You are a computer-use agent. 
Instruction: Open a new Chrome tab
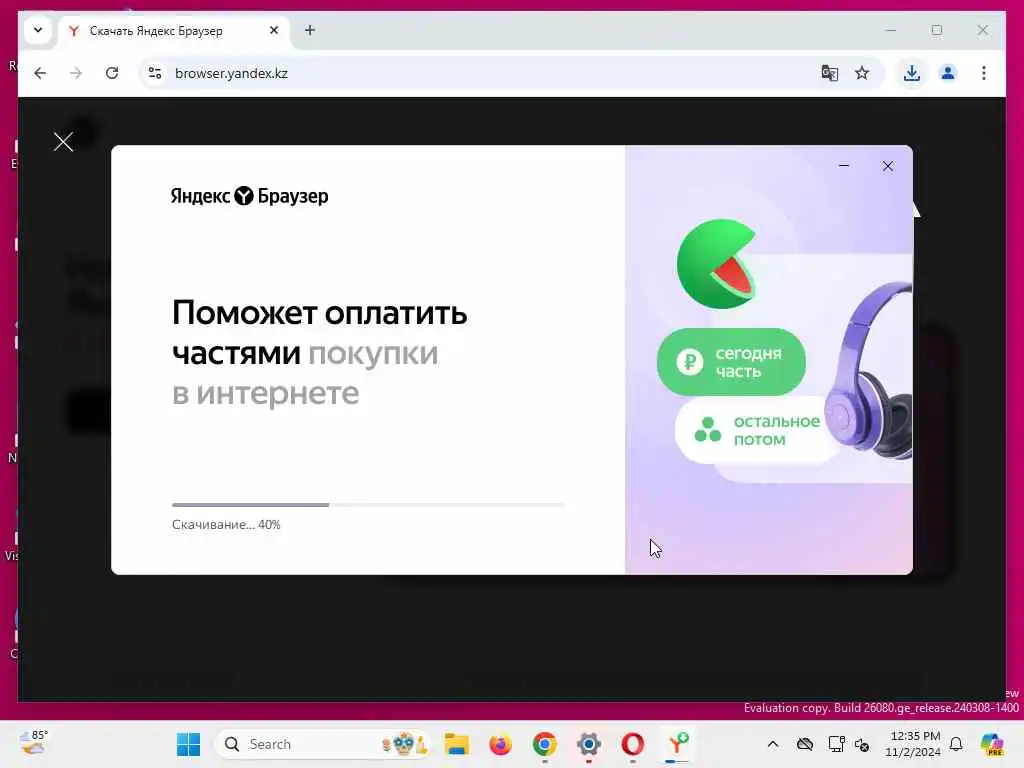pyautogui.click(x=310, y=30)
